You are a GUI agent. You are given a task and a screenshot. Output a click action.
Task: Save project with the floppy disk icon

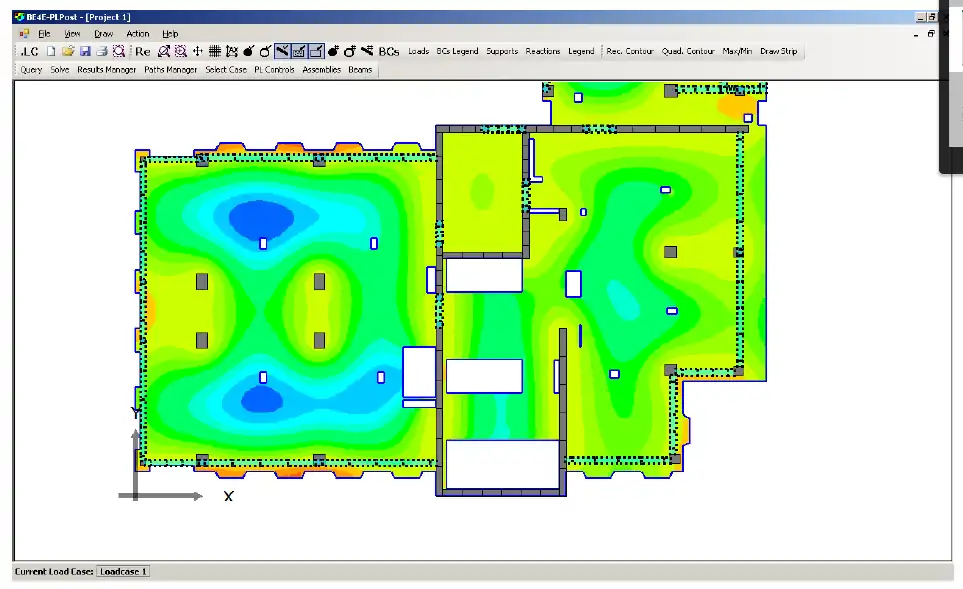click(85, 51)
